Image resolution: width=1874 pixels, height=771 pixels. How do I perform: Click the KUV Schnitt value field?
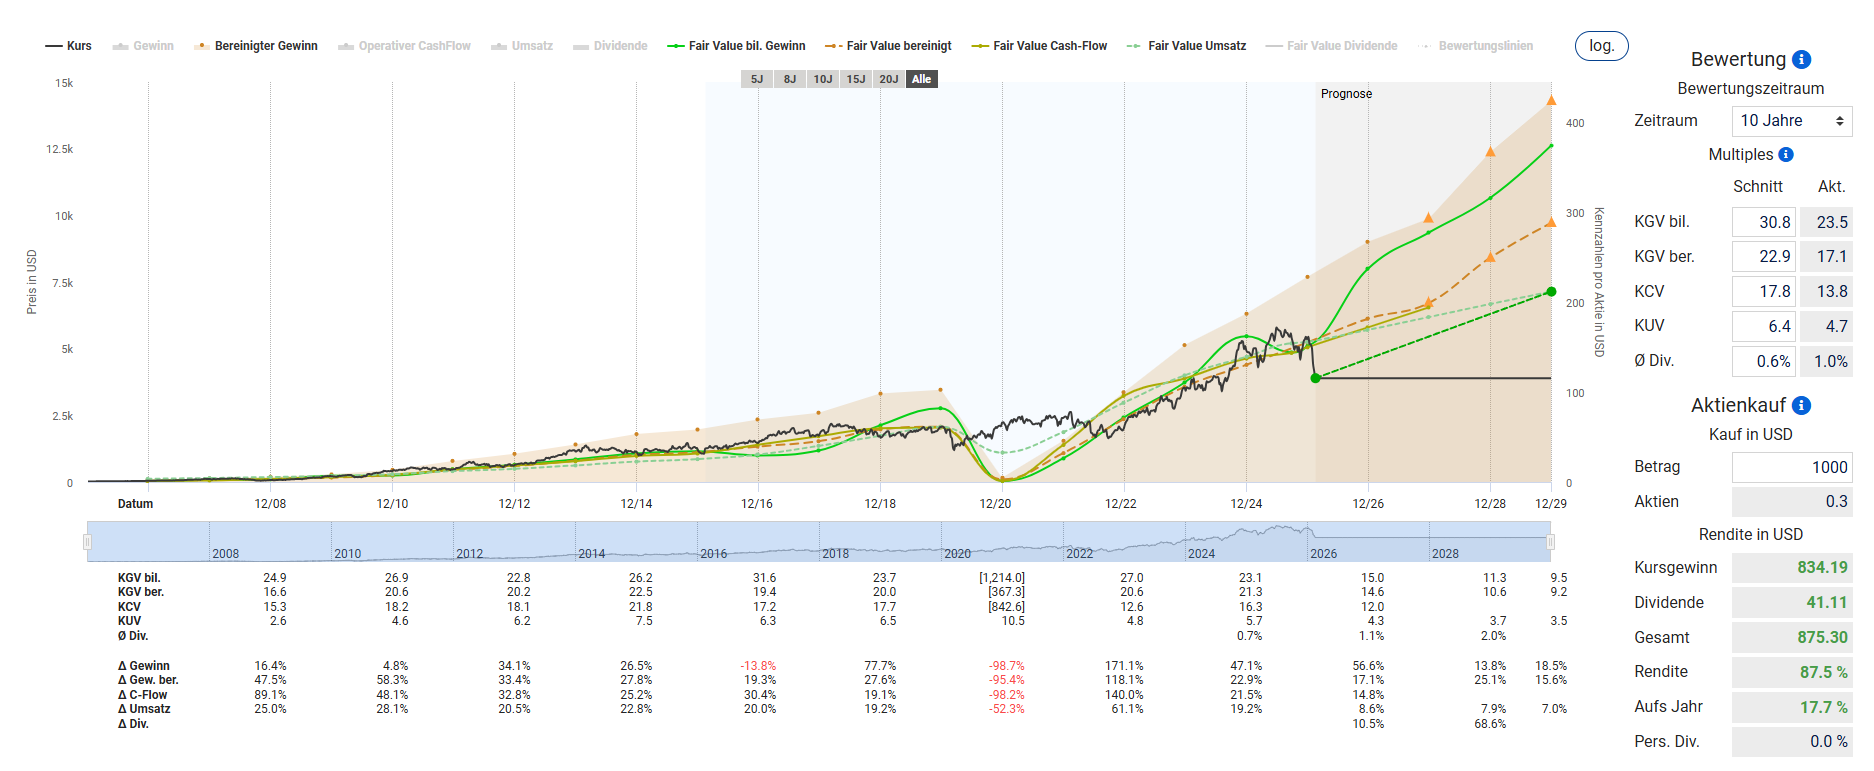[x=1764, y=326]
